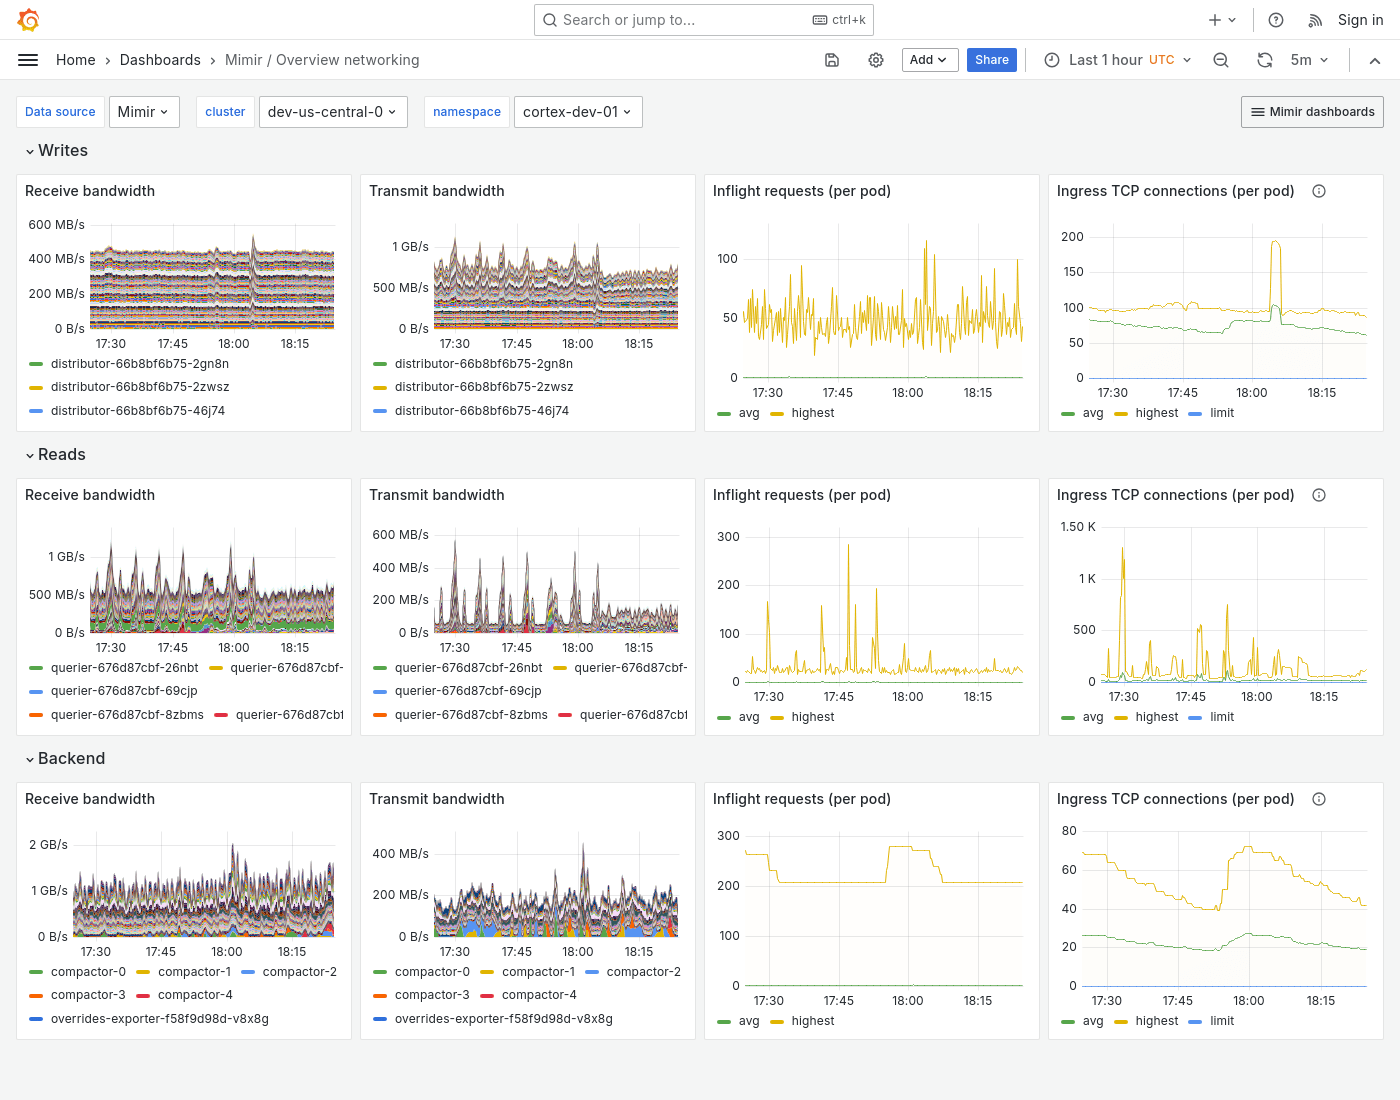Toggle the highest series in Writes Inflight requests legend

click(813, 412)
